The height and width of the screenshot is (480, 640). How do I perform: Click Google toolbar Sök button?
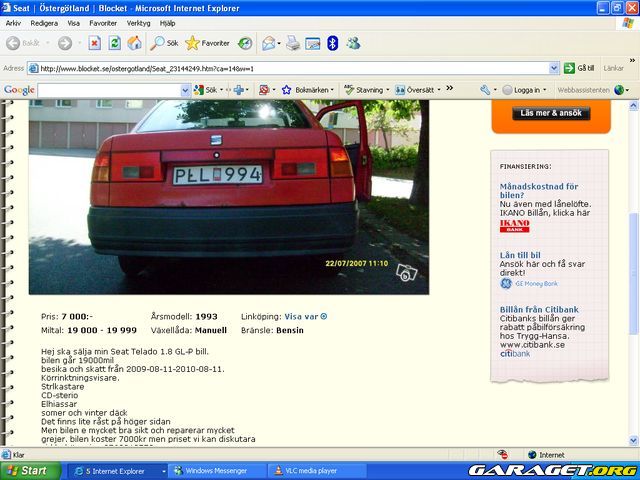(x=206, y=90)
